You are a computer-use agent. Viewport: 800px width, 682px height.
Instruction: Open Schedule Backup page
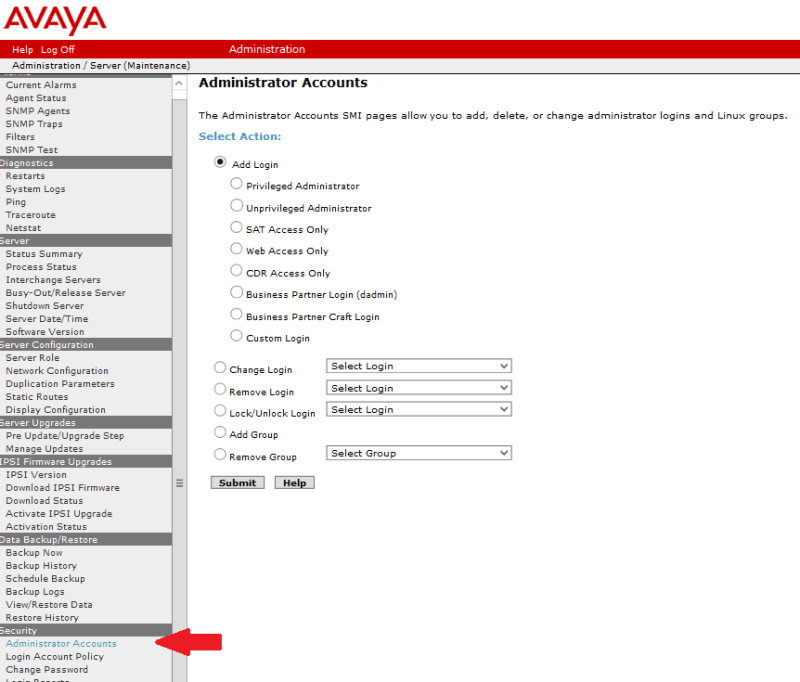(45, 579)
